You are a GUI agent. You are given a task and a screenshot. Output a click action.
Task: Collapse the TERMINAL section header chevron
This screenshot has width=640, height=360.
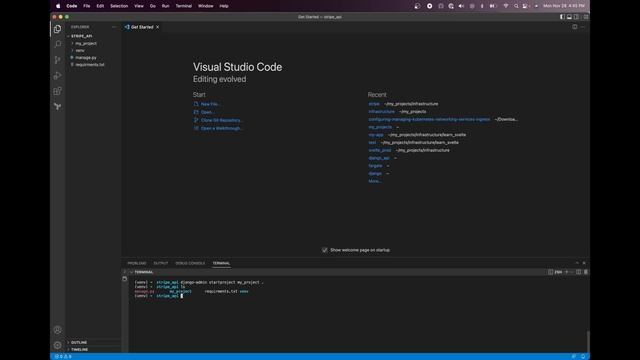click(131, 272)
